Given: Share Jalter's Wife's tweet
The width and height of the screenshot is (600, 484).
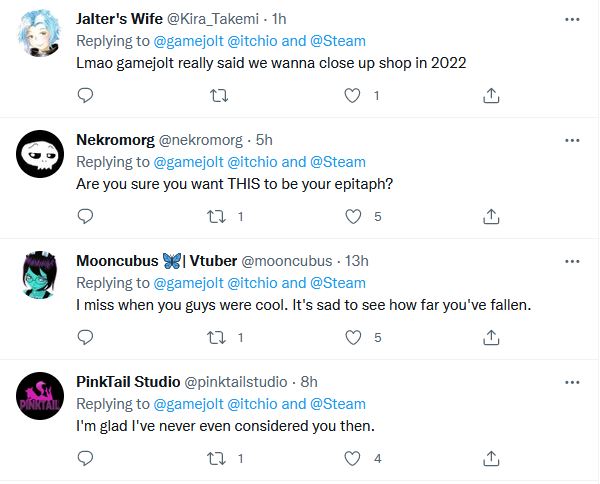Looking at the screenshot, I should [x=491, y=96].
